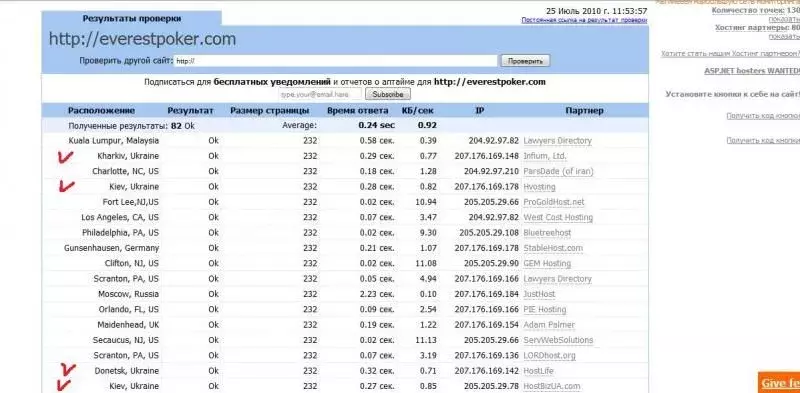Image resolution: width=800 pixels, height=393 pixels.
Task: Click the Gunsenhausen, Germany location cell
Action: click(112, 248)
